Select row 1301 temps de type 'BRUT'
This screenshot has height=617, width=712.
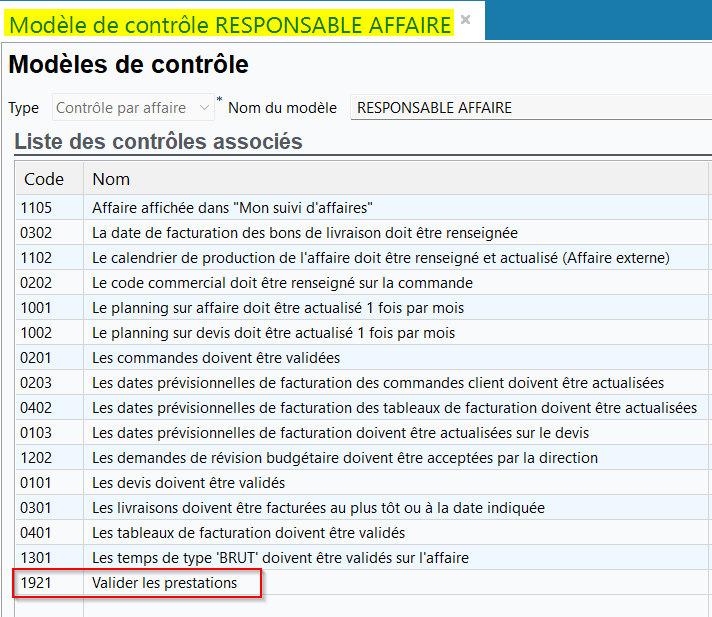(362, 558)
